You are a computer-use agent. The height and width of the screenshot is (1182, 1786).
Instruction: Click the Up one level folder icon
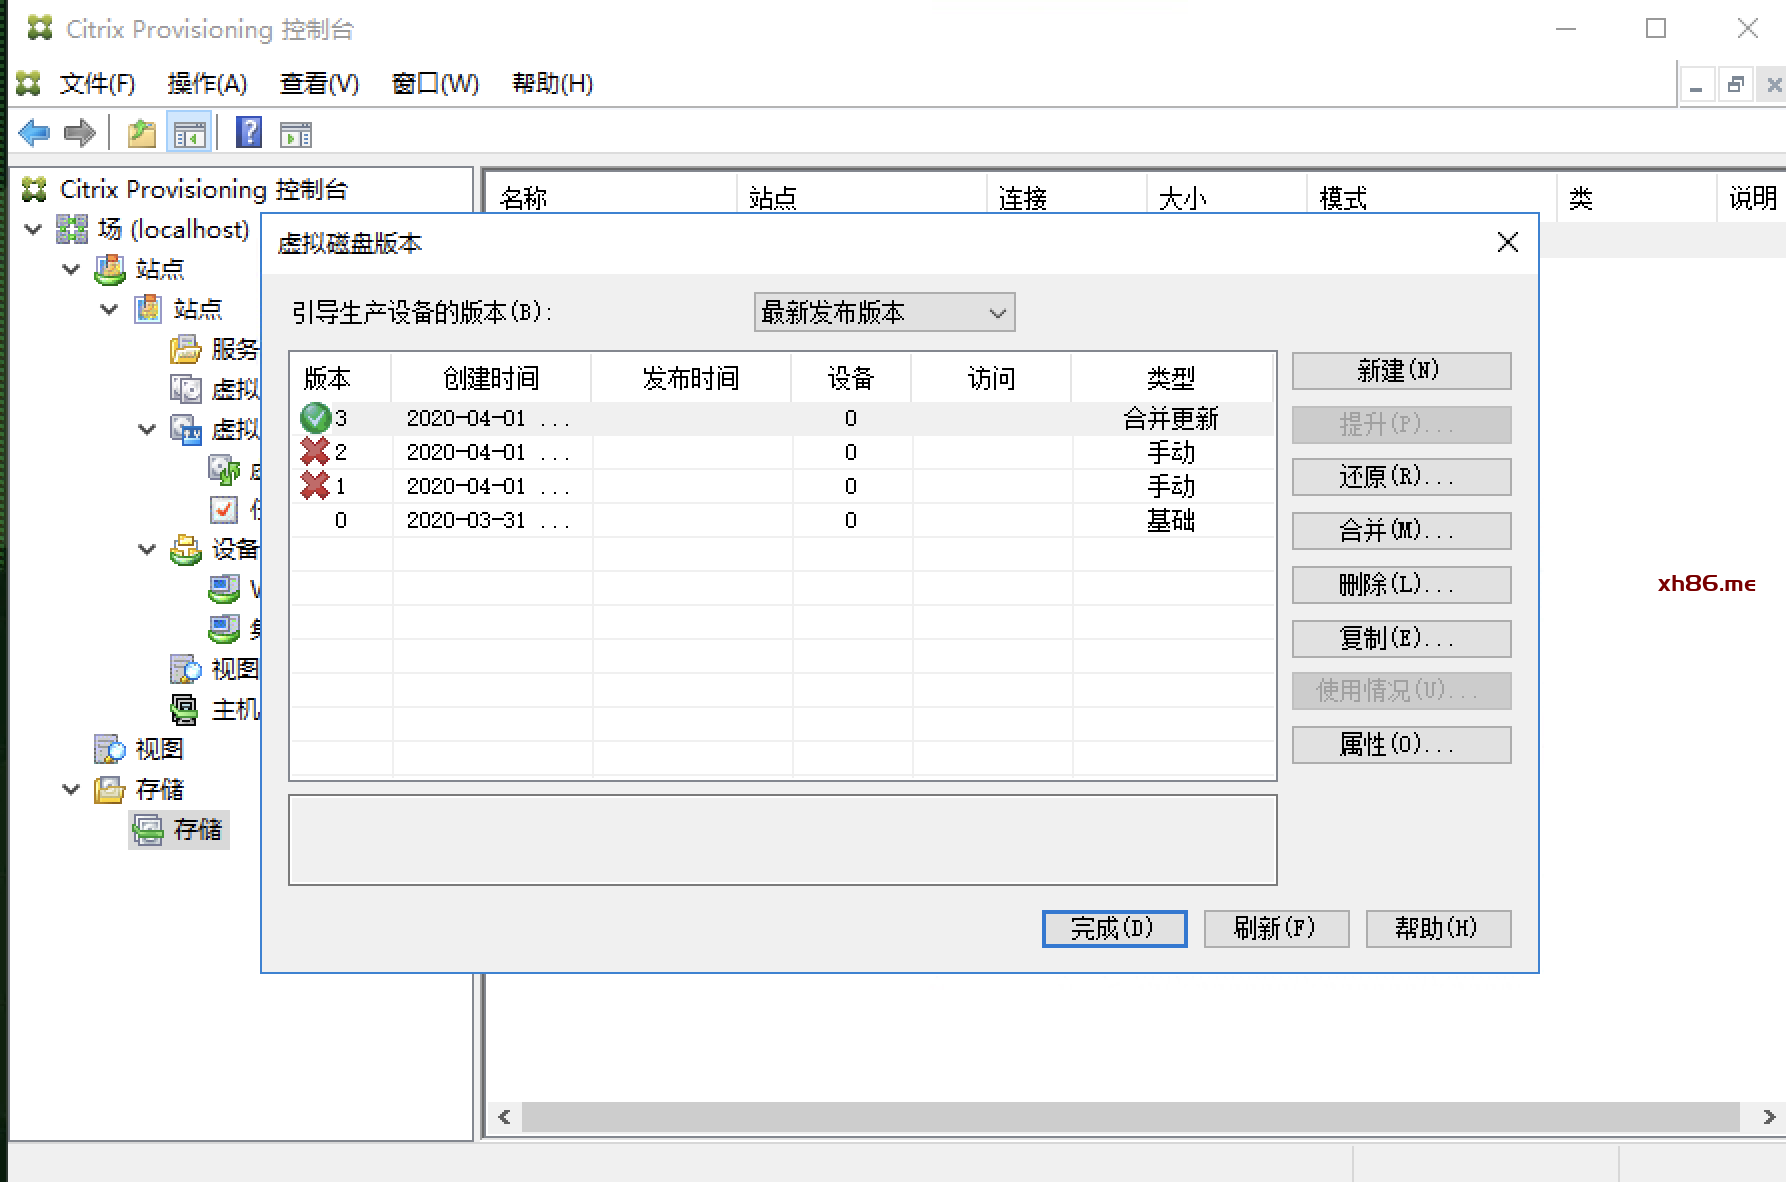141,133
